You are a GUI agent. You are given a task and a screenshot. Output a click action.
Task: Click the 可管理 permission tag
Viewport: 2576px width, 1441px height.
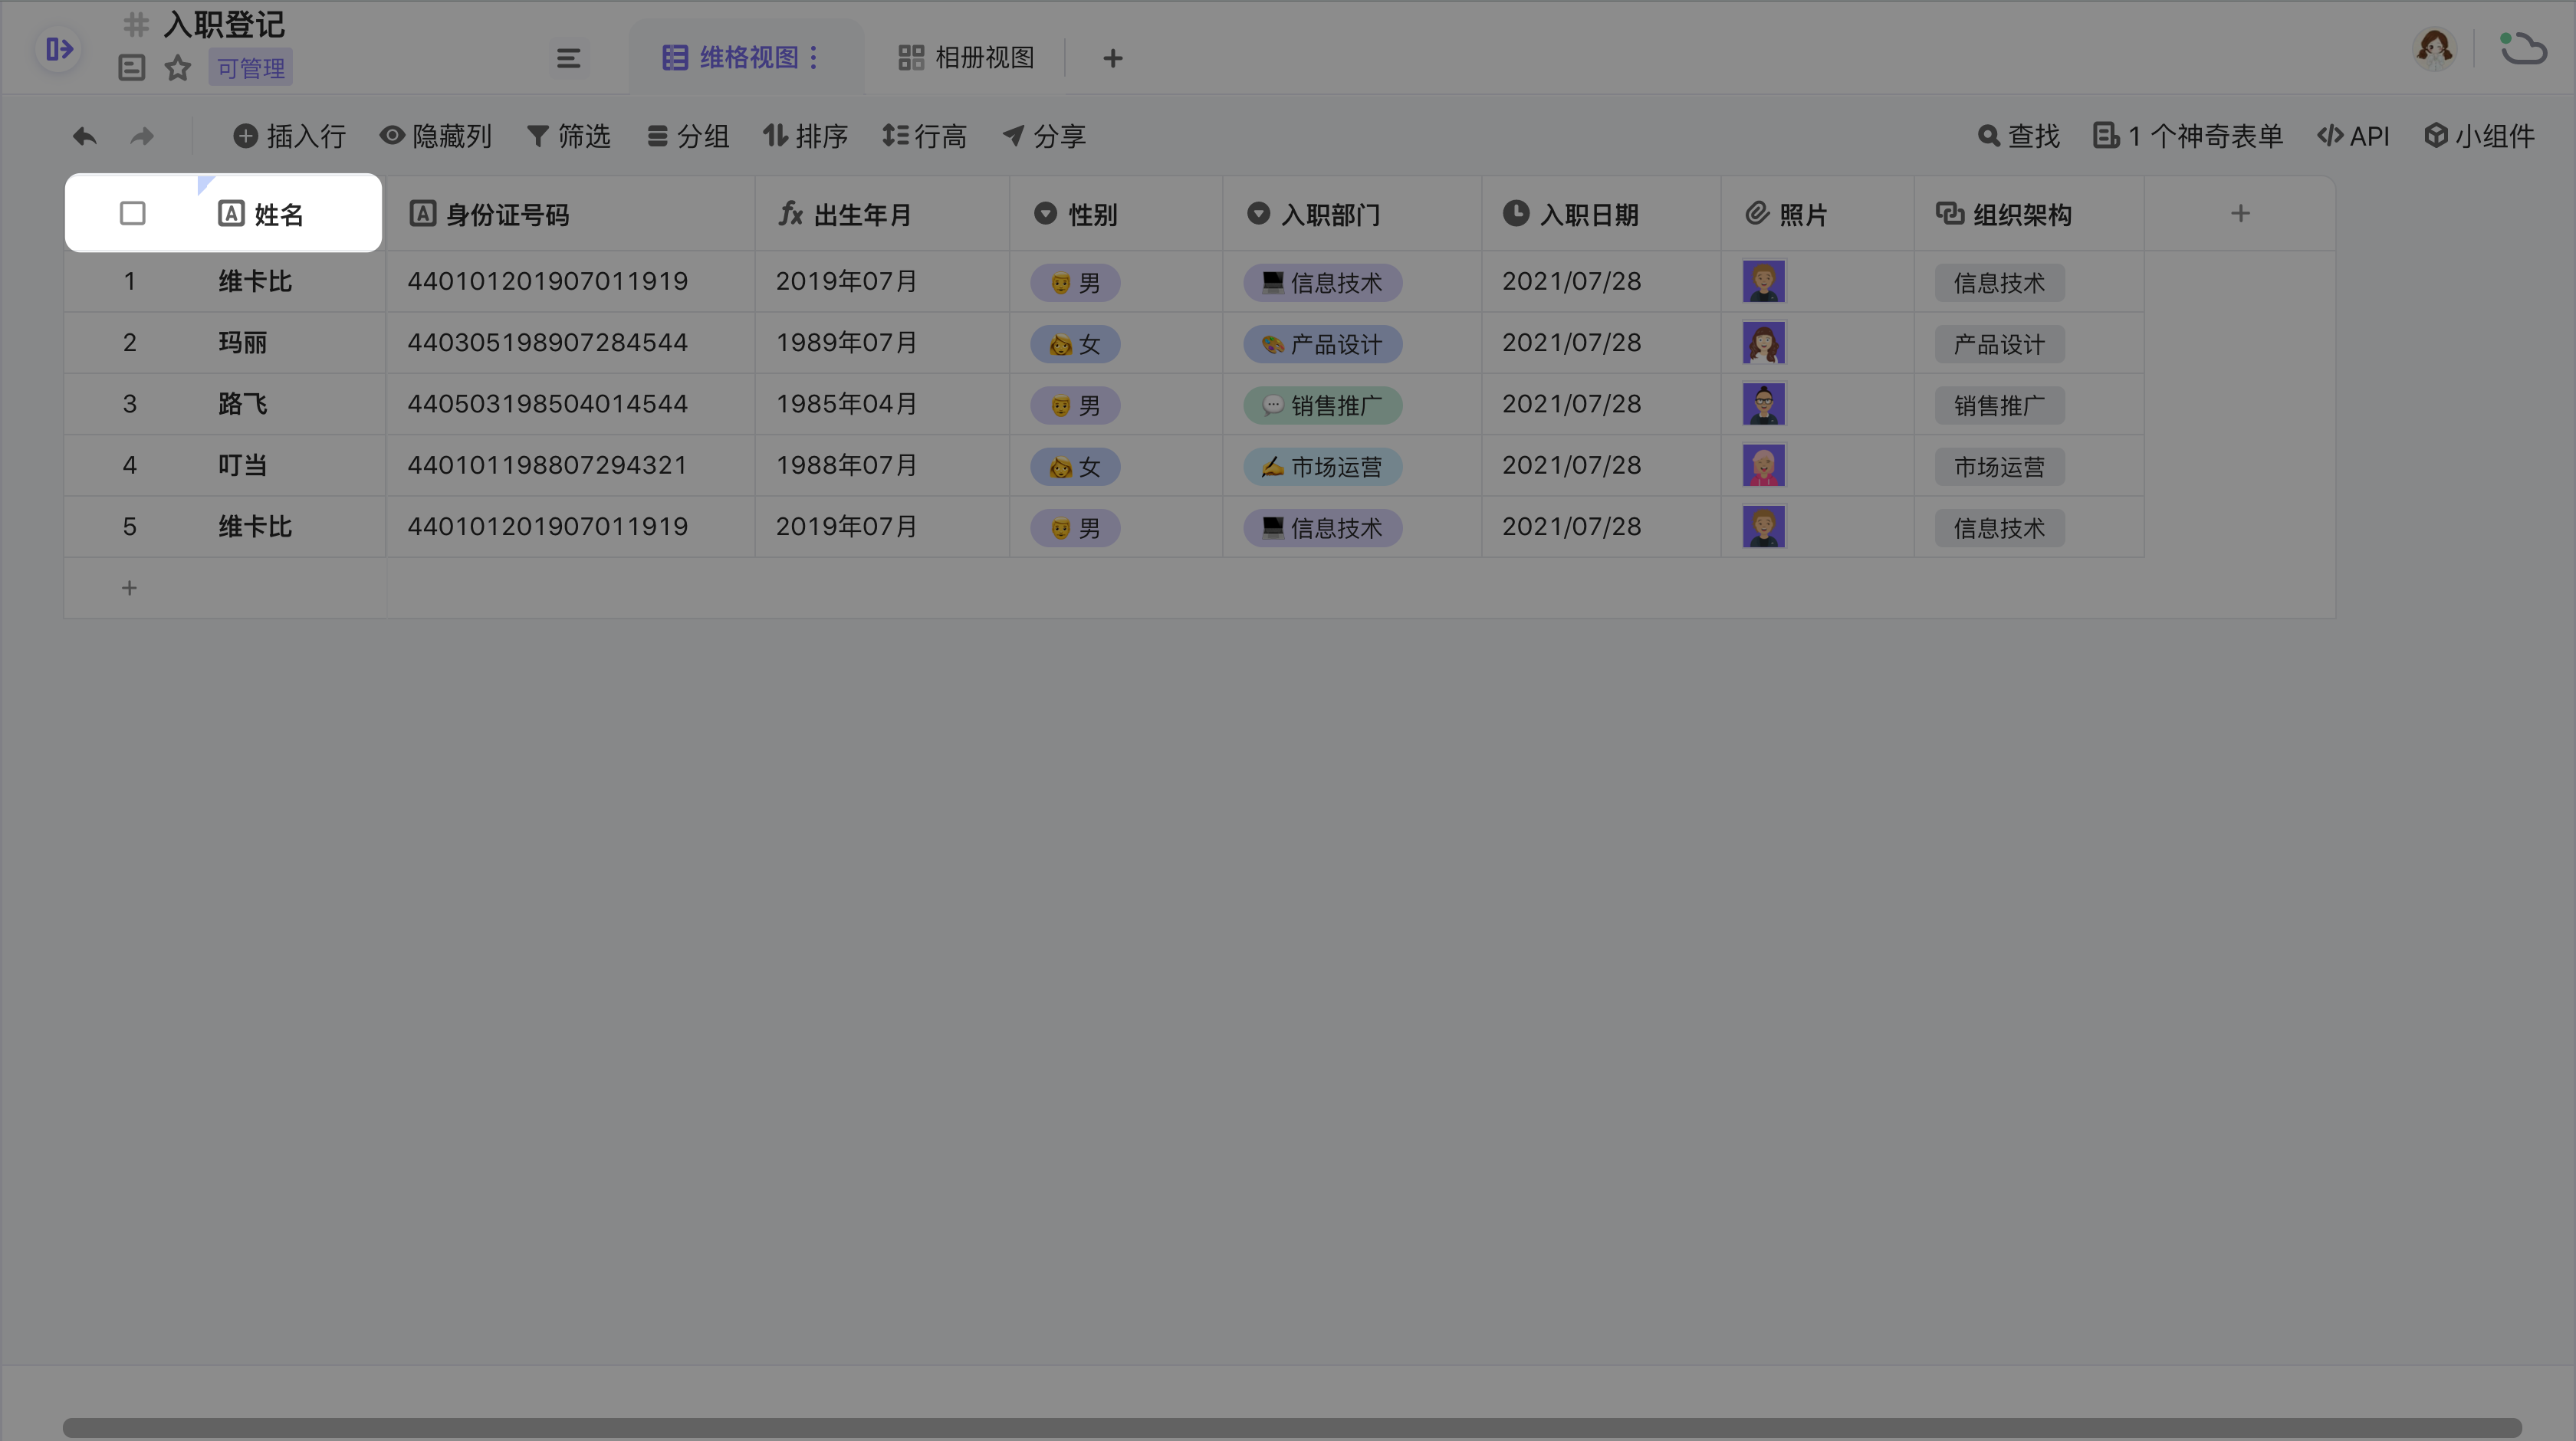[250, 67]
